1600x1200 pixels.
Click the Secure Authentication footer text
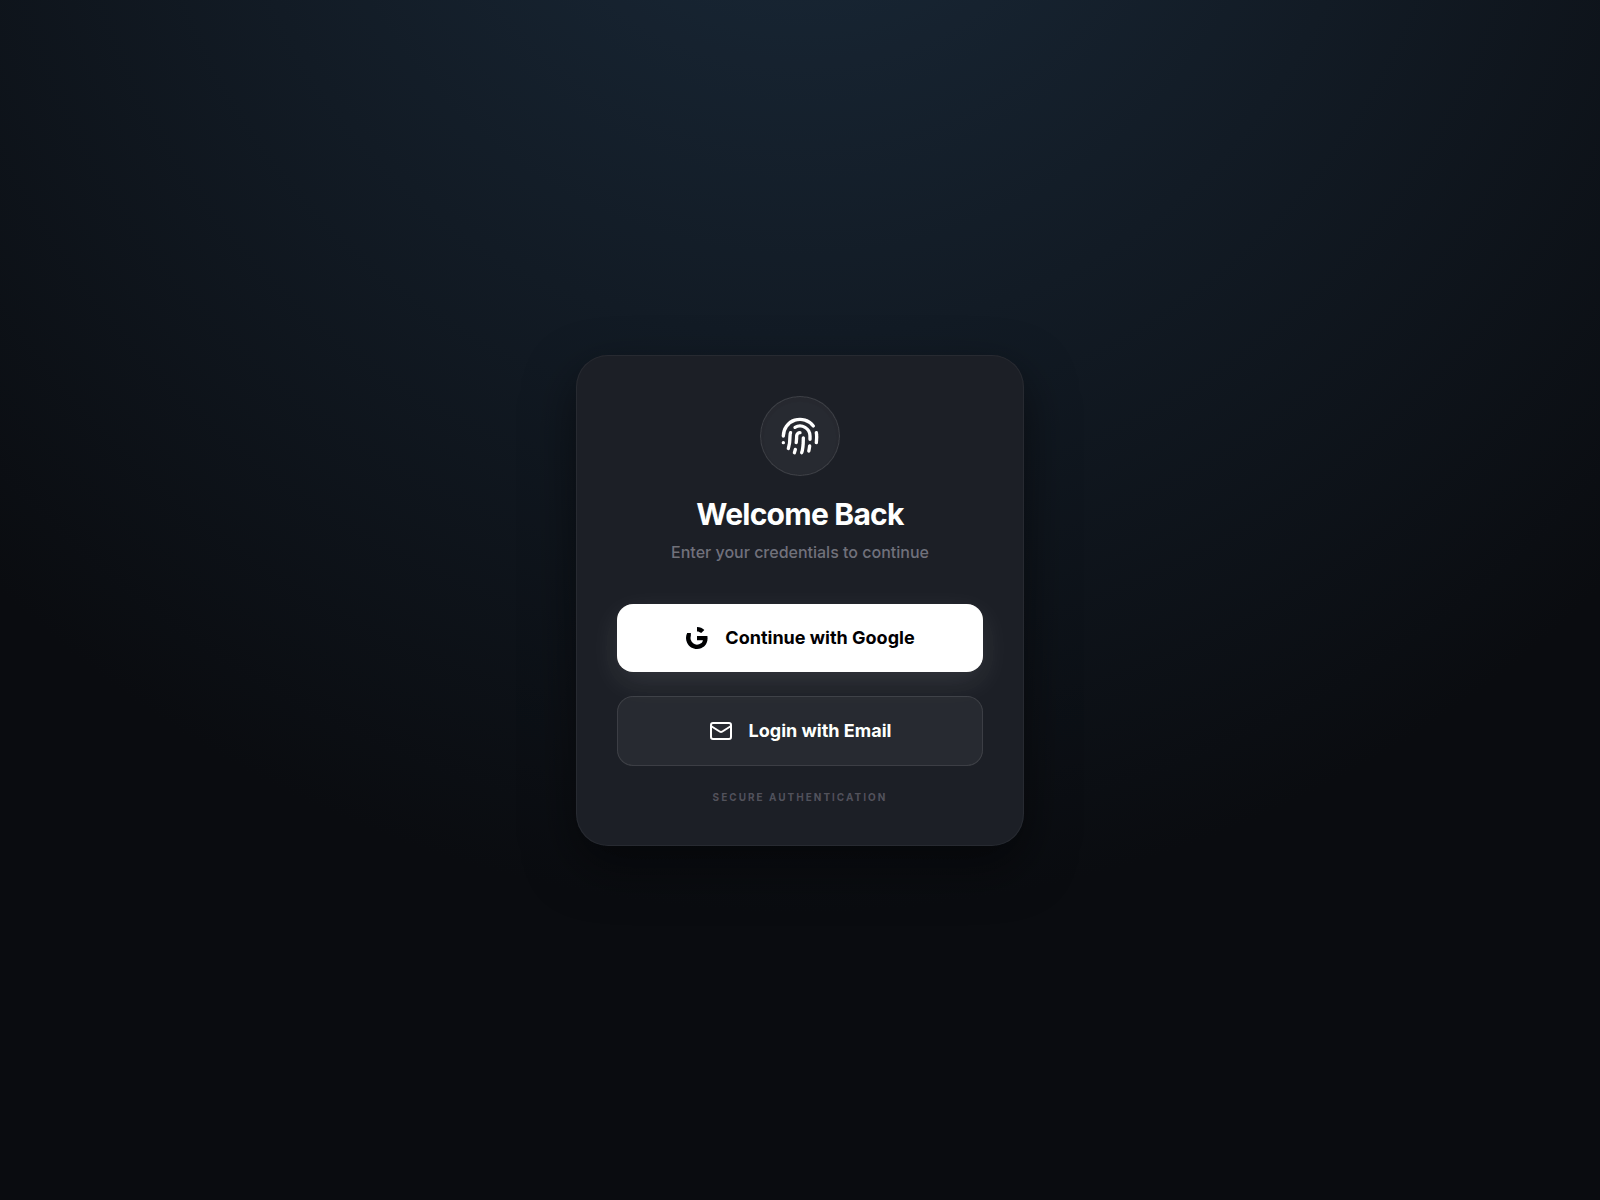coord(800,797)
